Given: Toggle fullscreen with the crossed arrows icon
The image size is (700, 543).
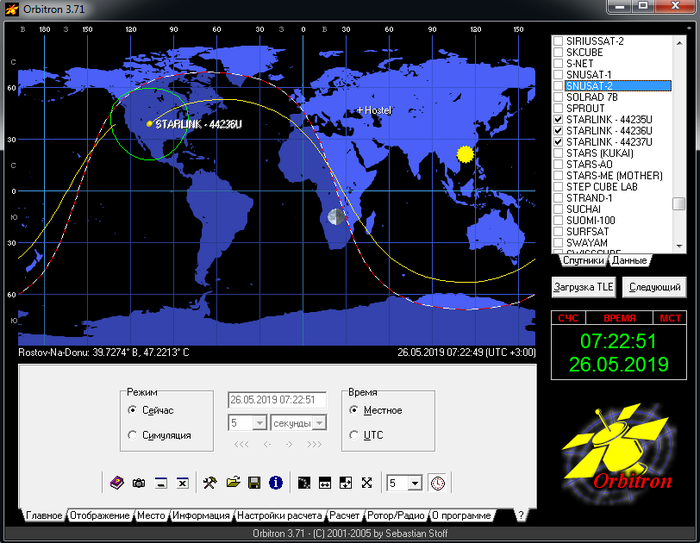Looking at the screenshot, I should (x=367, y=483).
